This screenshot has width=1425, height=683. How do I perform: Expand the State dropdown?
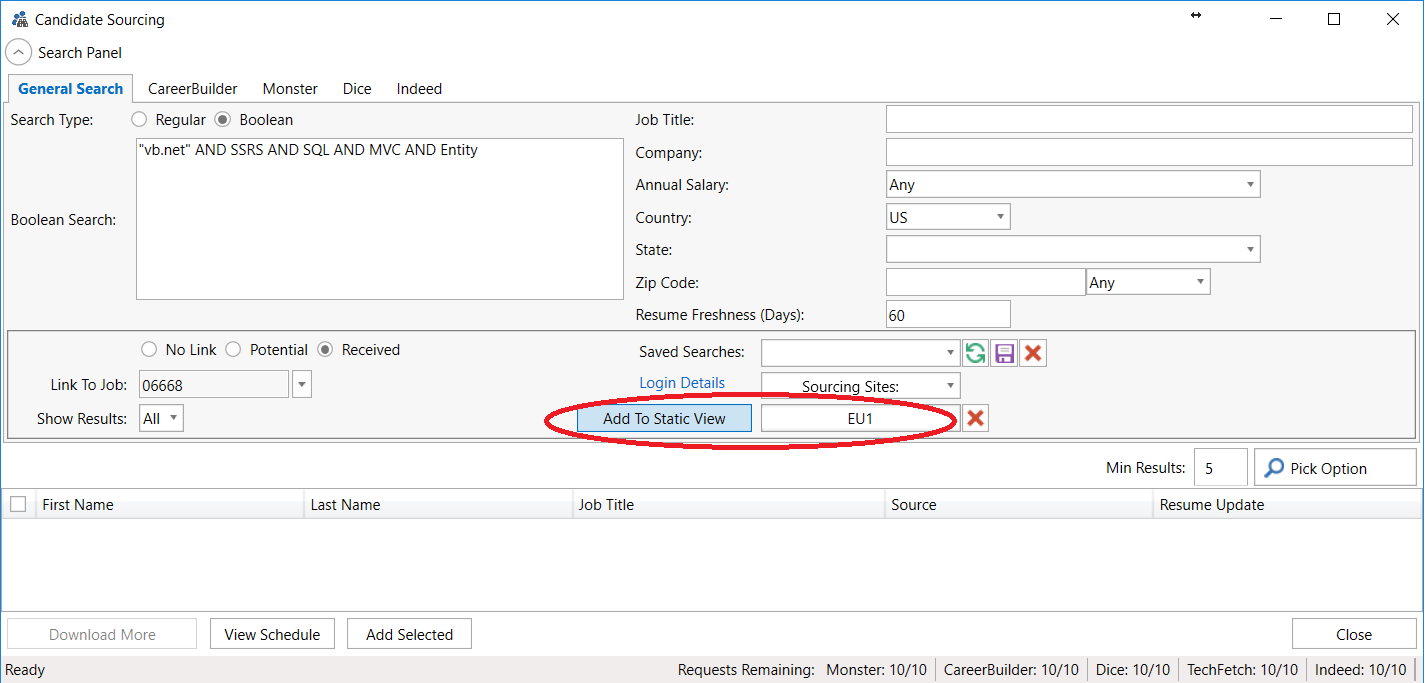tap(1073, 250)
